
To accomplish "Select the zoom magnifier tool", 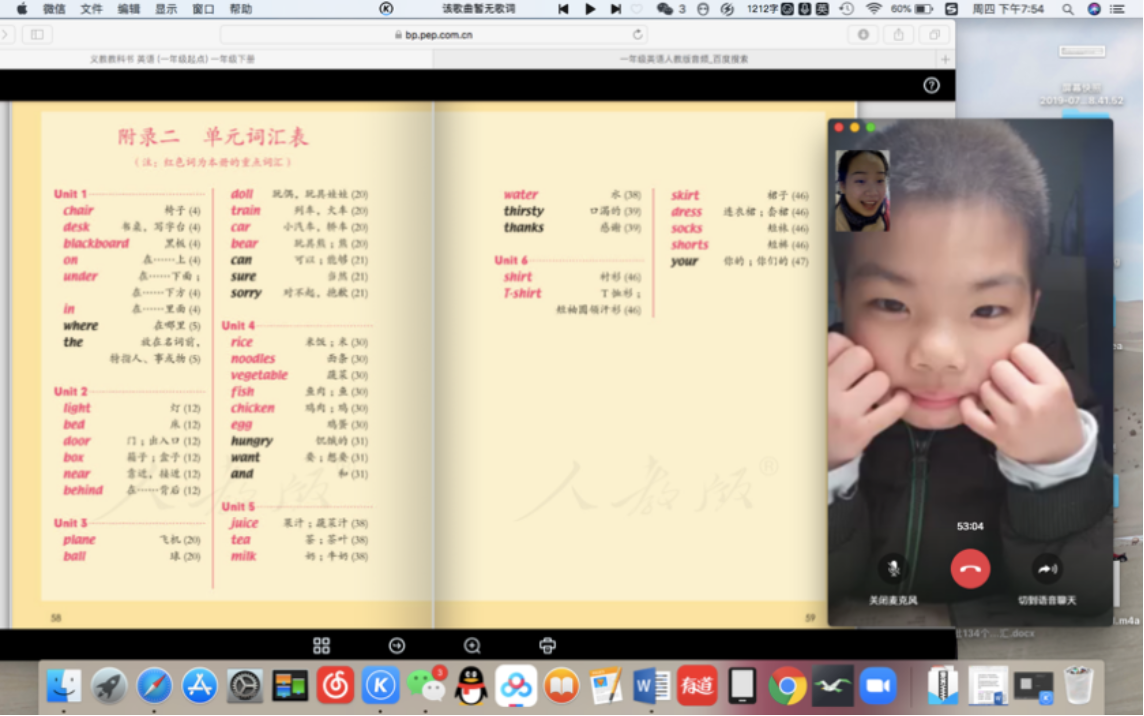I will pyautogui.click(x=471, y=645).
